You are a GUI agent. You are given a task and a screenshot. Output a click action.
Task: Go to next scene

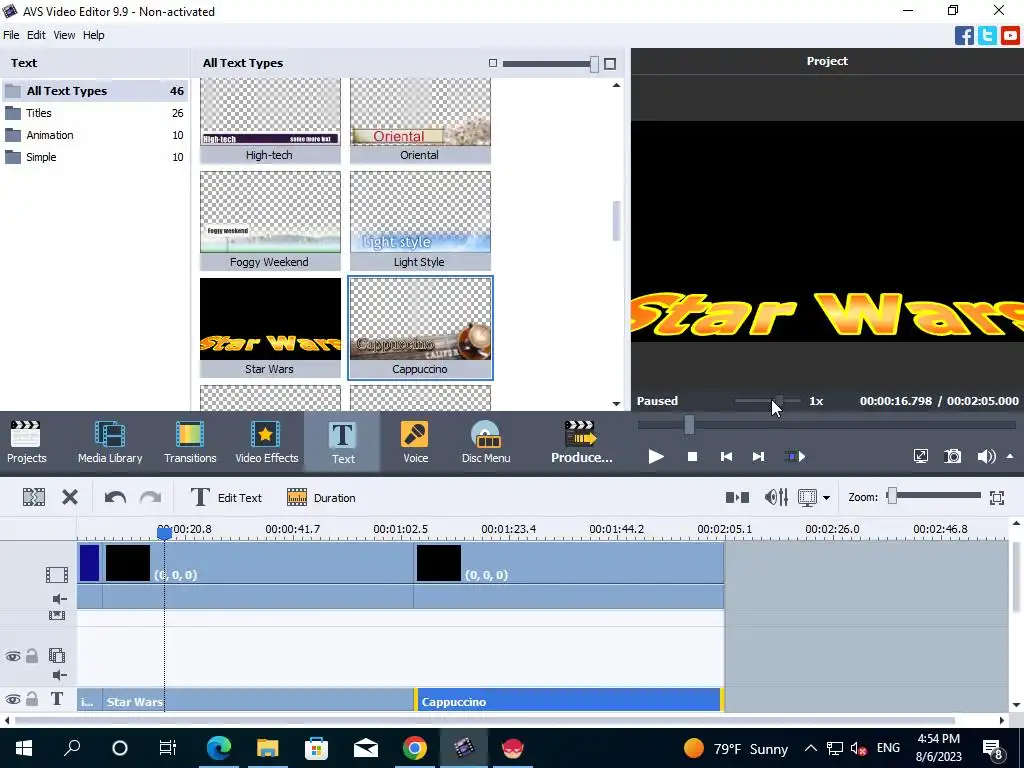pyautogui.click(x=794, y=456)
